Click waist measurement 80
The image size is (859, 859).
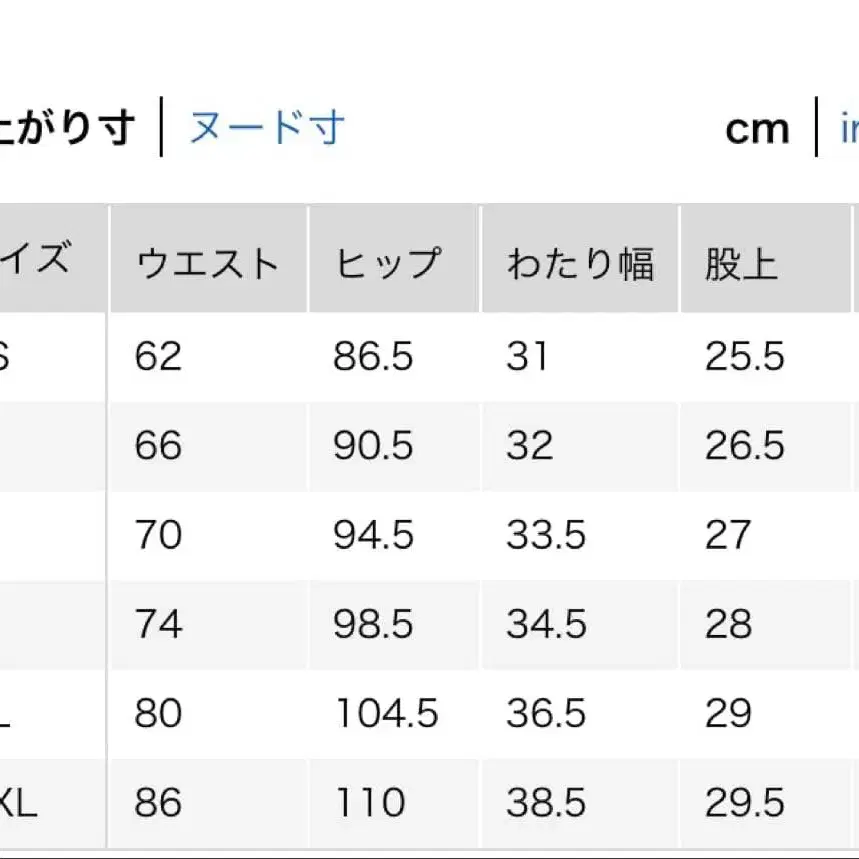click(157, 714)
